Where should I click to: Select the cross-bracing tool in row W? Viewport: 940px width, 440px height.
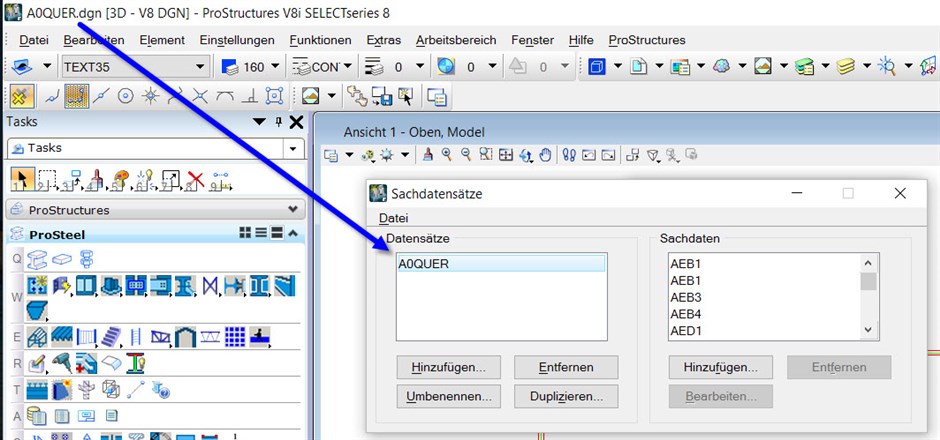210,286
